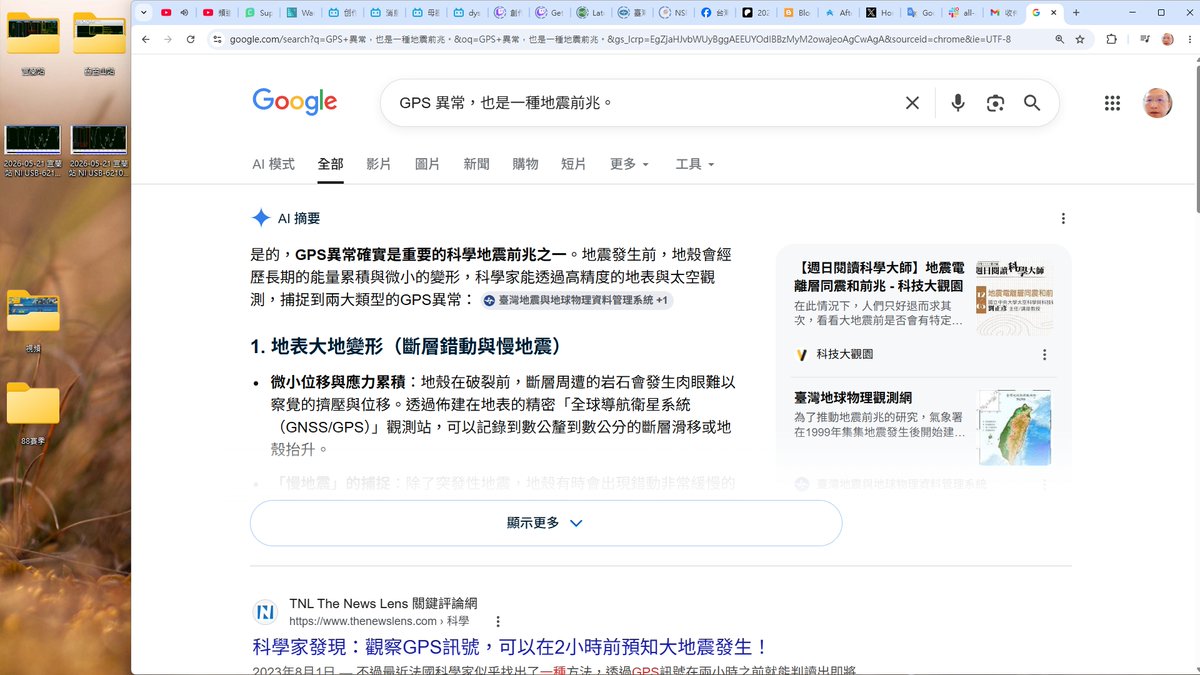Switch to 新聞 results tab

(476, 164)
